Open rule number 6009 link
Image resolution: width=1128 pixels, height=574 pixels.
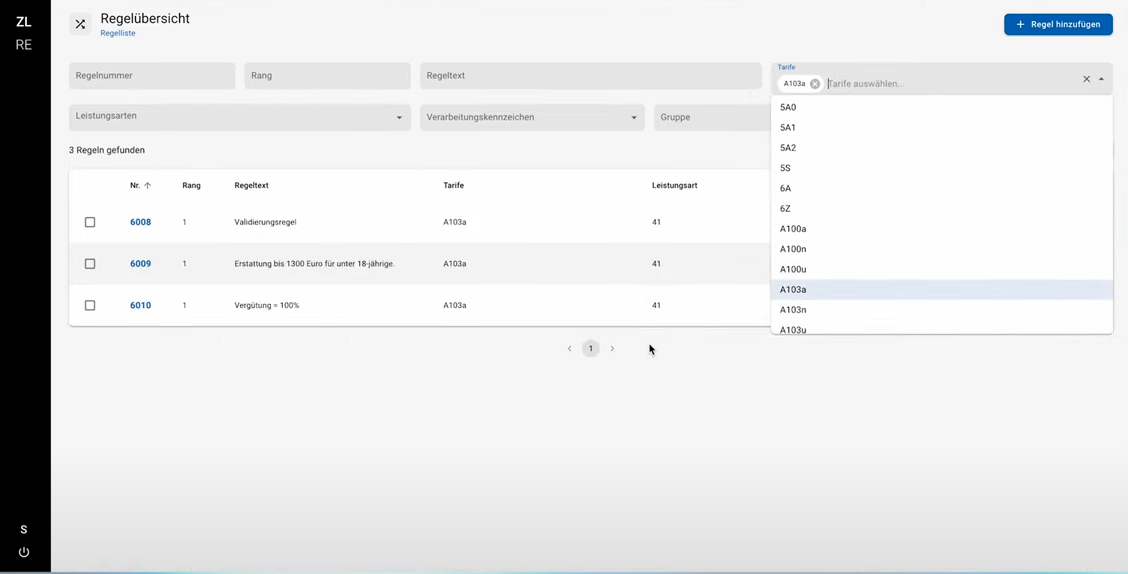[140, 264]
